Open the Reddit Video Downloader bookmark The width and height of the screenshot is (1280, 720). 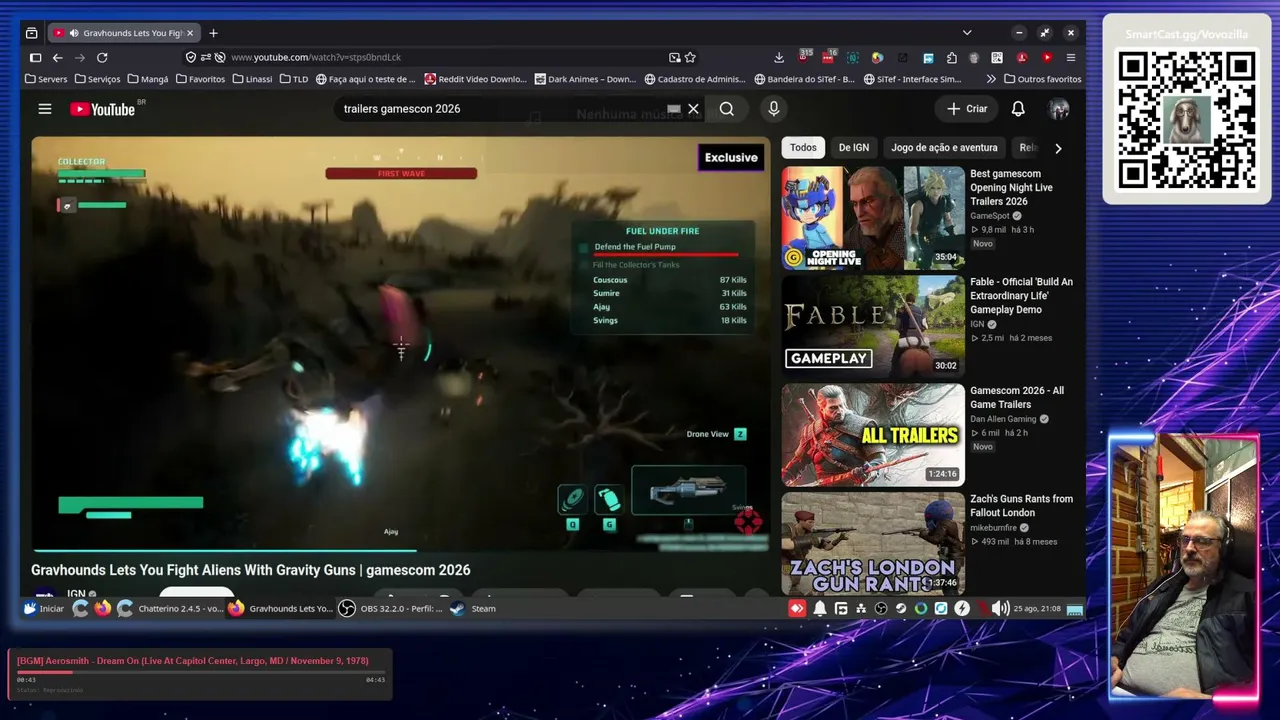tap(475, 79)
